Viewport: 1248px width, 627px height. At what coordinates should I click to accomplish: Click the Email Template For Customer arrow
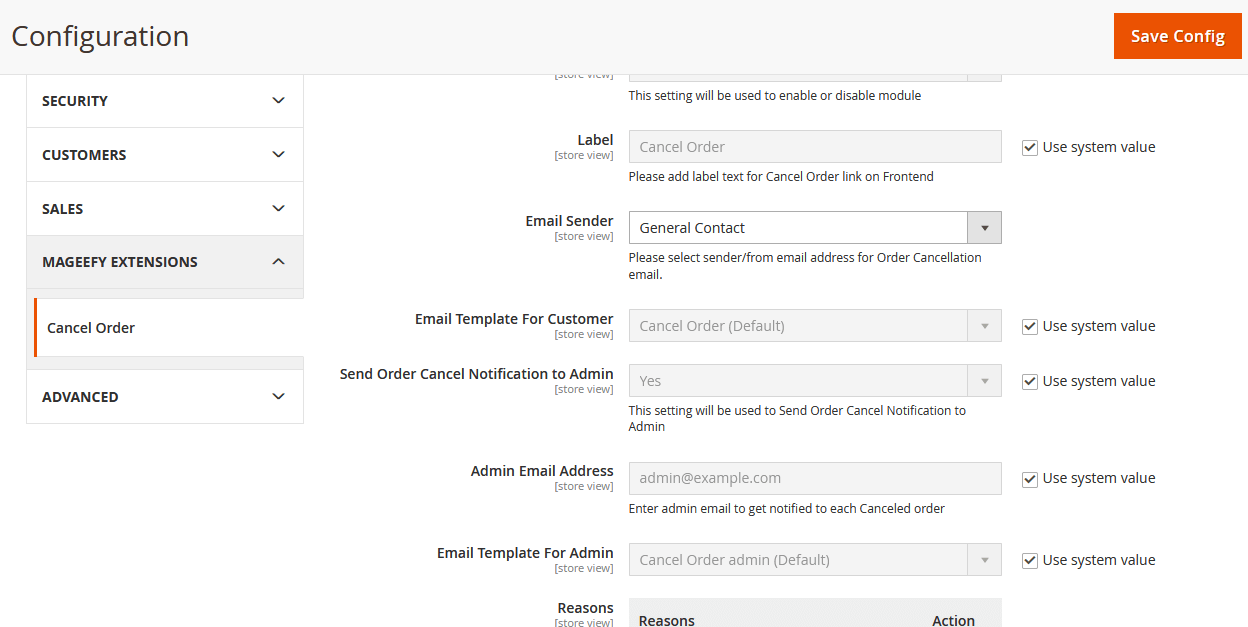[984, 326]
